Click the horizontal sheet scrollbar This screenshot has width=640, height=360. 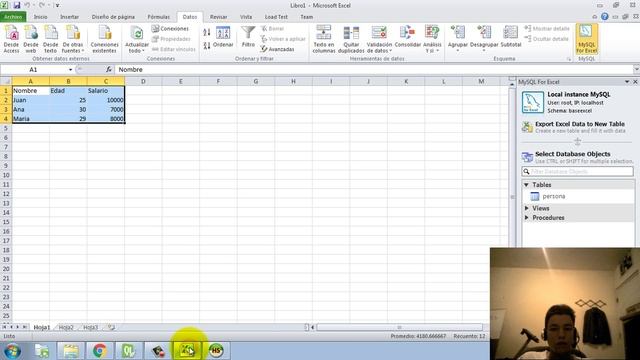400,327
